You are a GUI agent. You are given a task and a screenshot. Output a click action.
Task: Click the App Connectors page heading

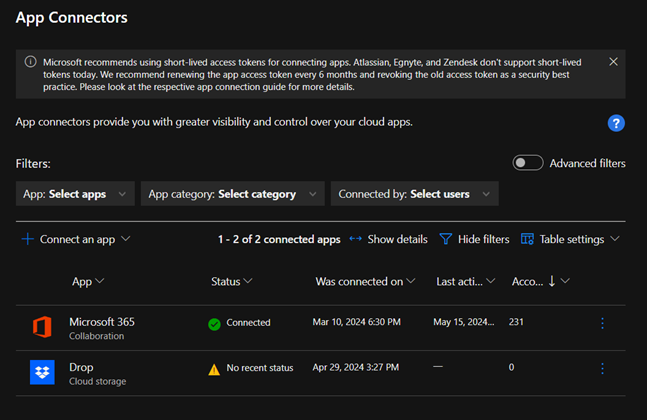[72, 17]
